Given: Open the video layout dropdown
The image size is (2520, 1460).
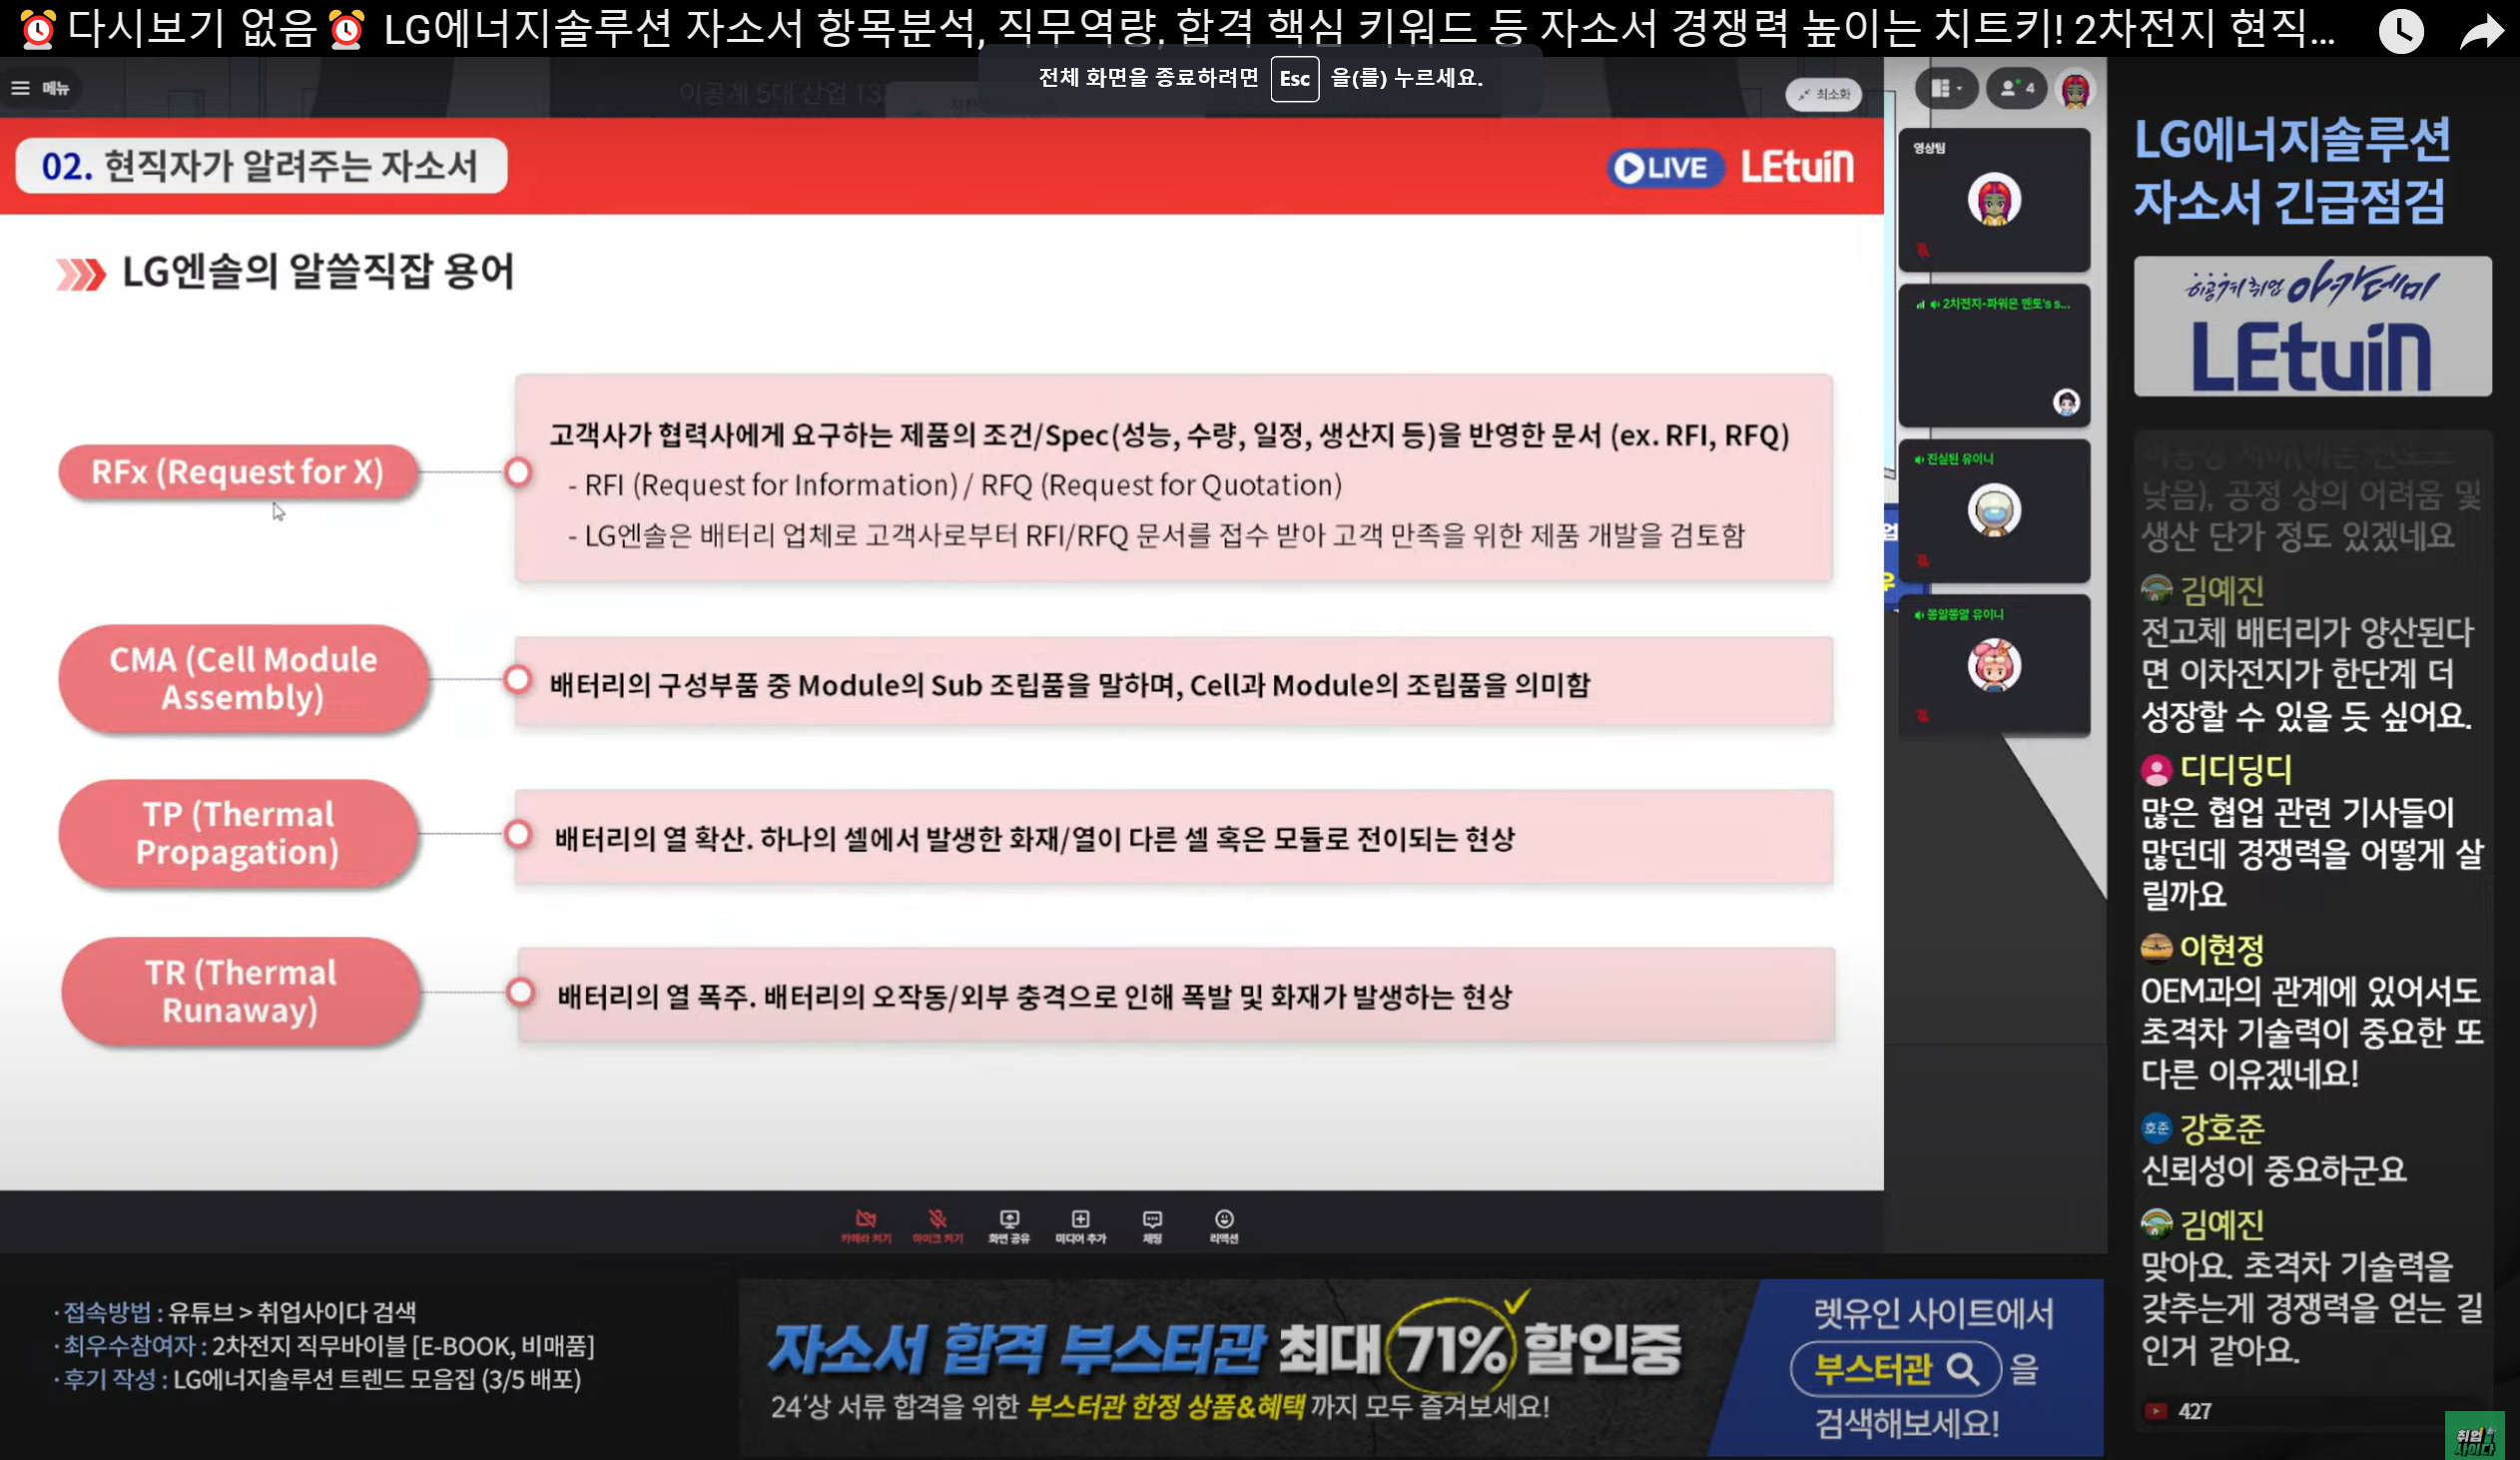Looking at the screenshot, I should pos(1945,89).
